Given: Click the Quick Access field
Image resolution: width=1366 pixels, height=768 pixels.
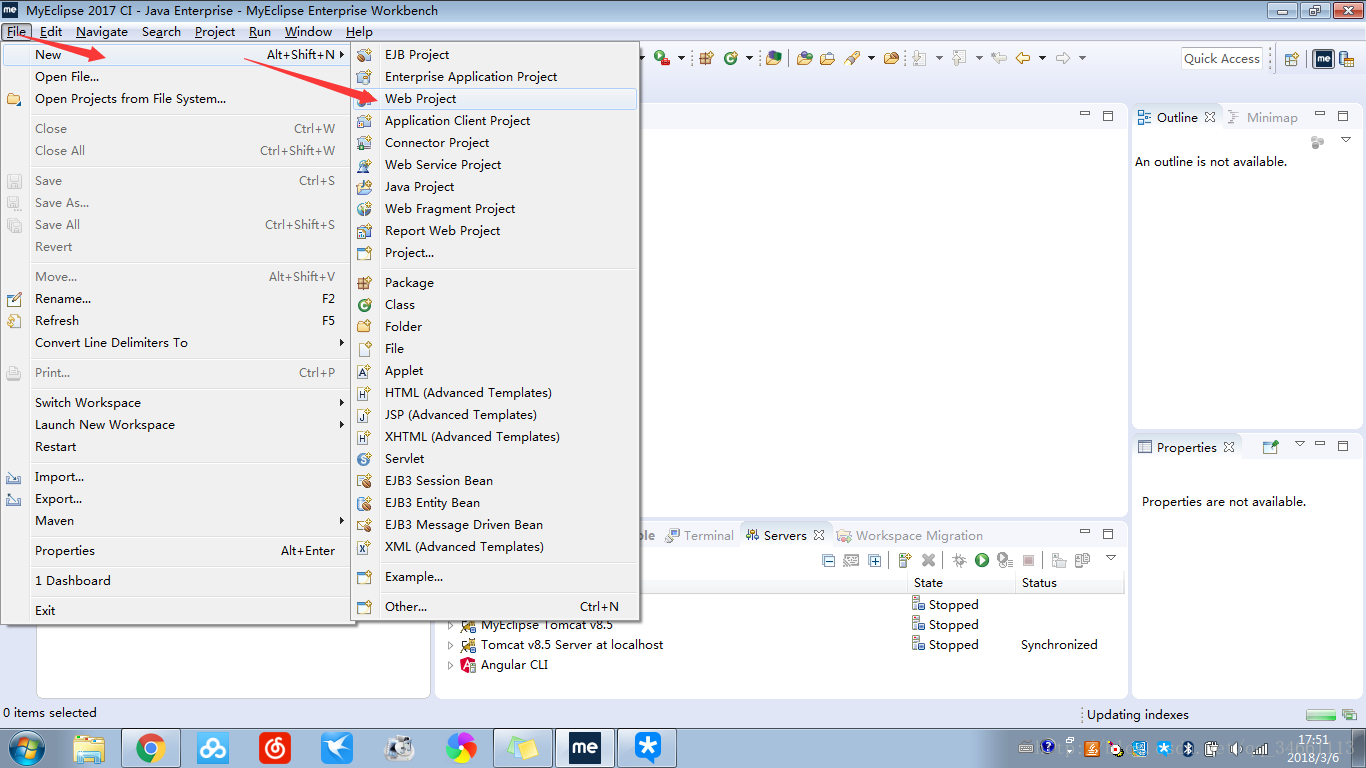Looking at the screenshot, I should tap(1222, 58).
